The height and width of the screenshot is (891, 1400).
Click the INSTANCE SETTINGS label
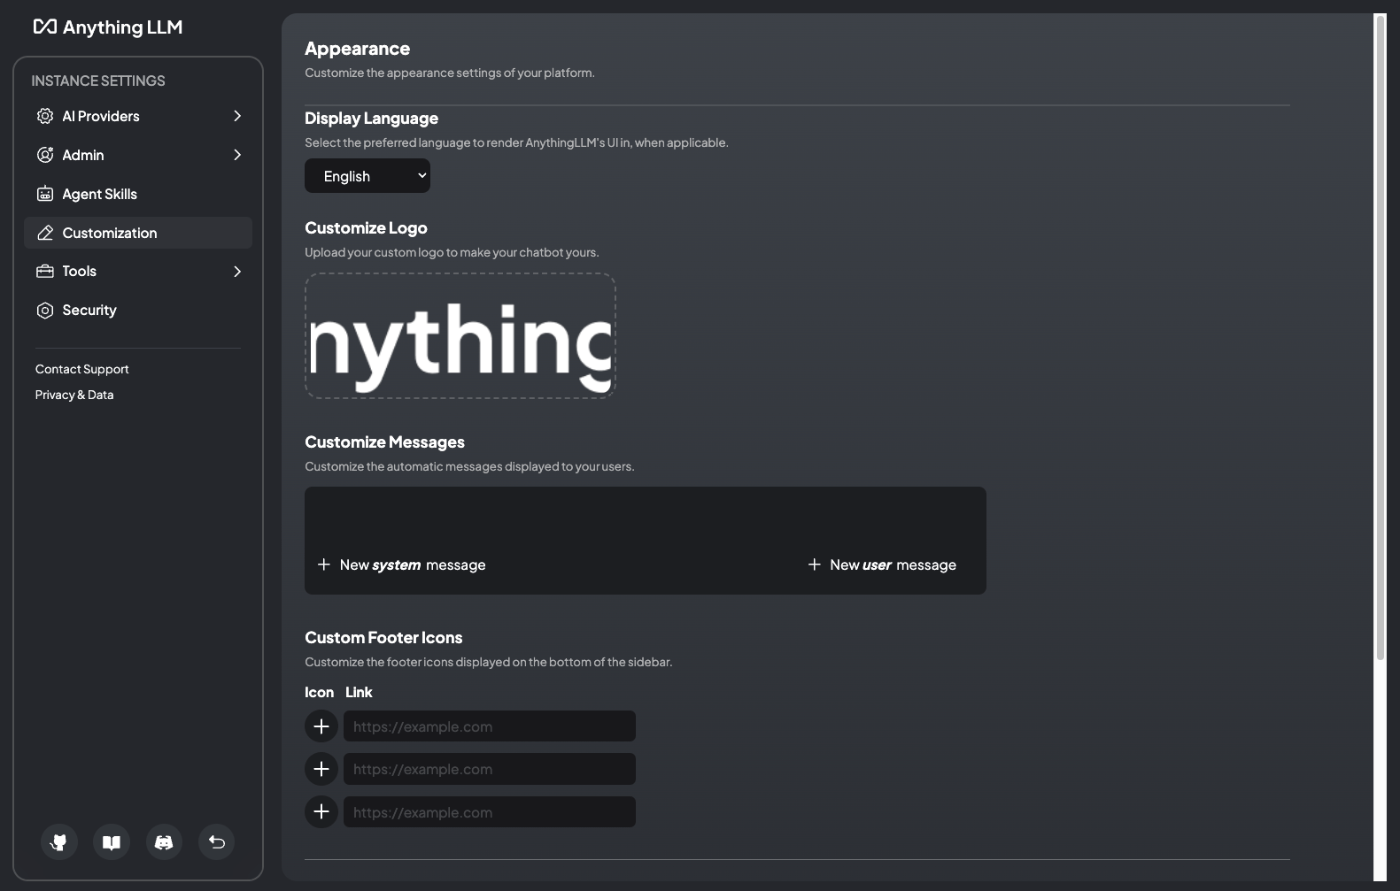(98, 81)
